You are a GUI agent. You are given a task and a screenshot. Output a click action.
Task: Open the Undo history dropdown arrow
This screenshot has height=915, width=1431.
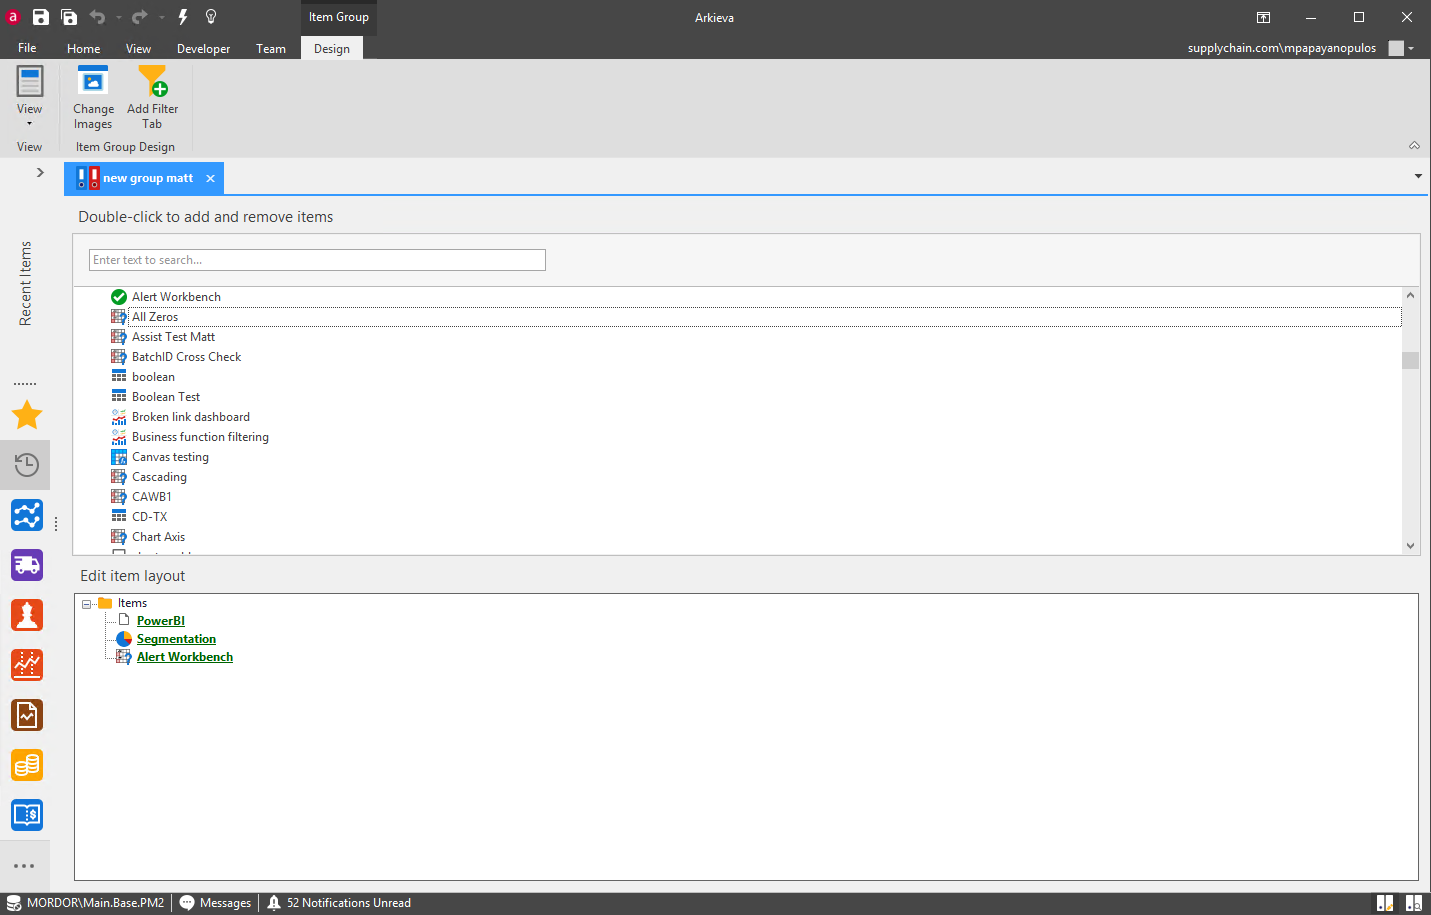118,18
